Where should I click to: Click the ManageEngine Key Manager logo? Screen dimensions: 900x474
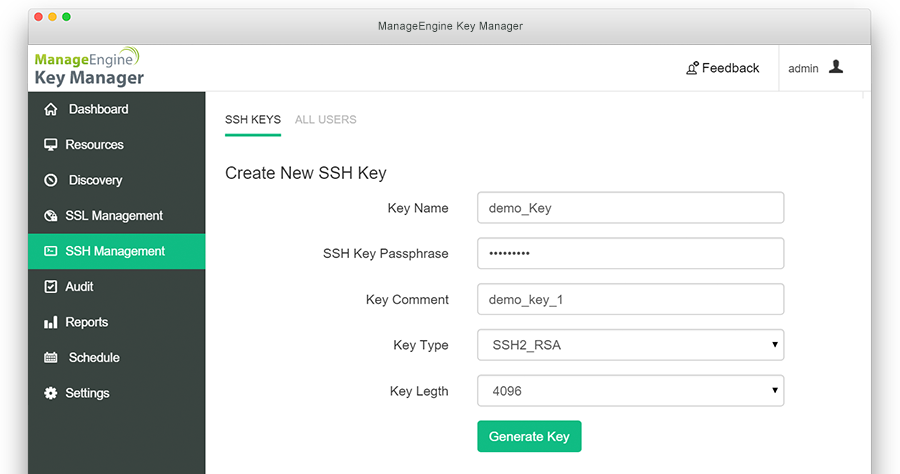[x=89, y=67]
